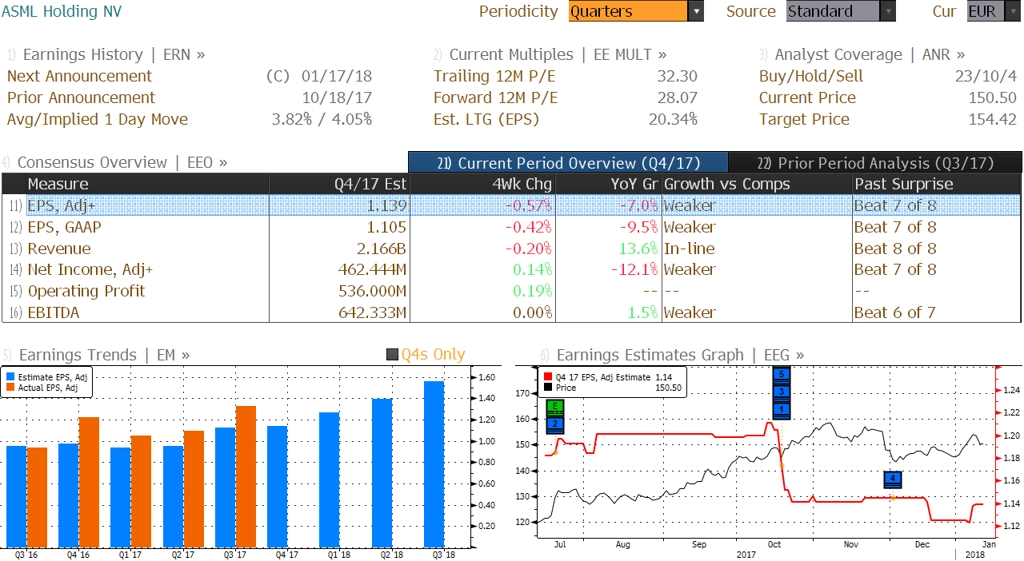Open Current Multiples EE MULT link
Viewport: 1024px width, 561px height.
pyautogui.click(x=558, y=55)
